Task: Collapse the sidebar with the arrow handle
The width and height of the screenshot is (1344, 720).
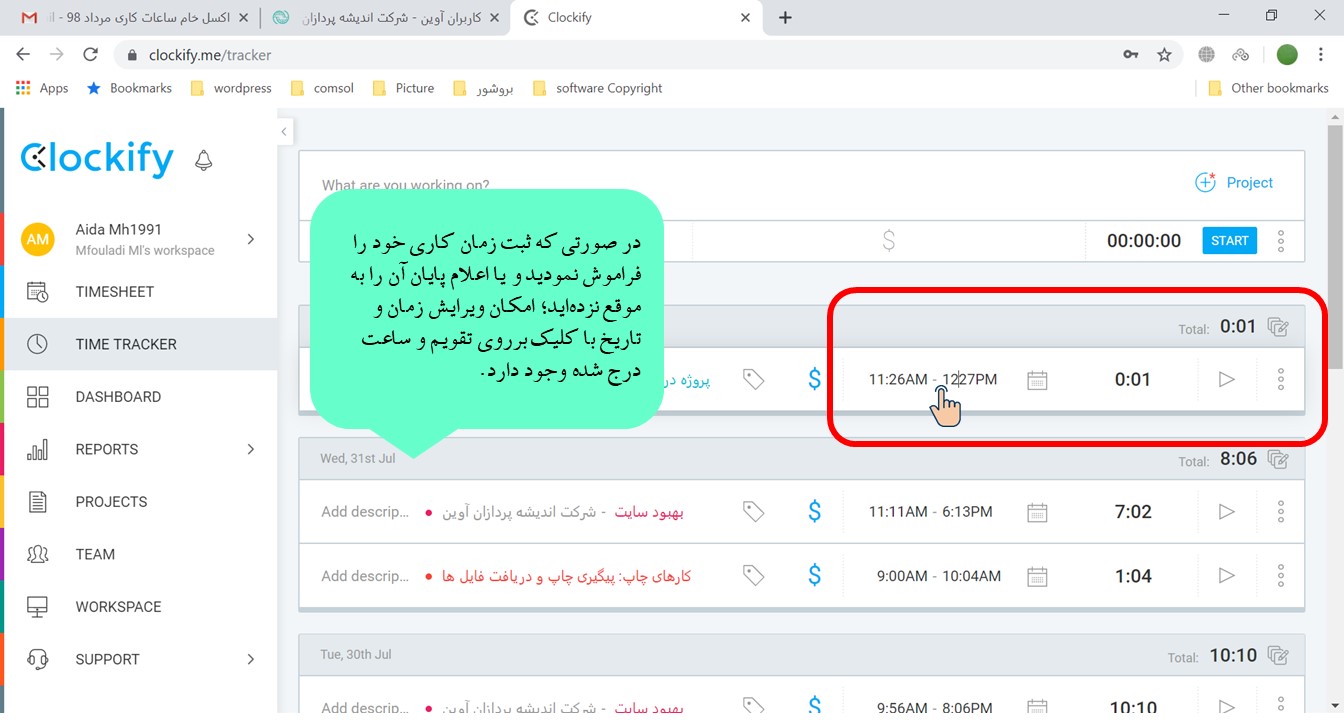Action: 285,131
